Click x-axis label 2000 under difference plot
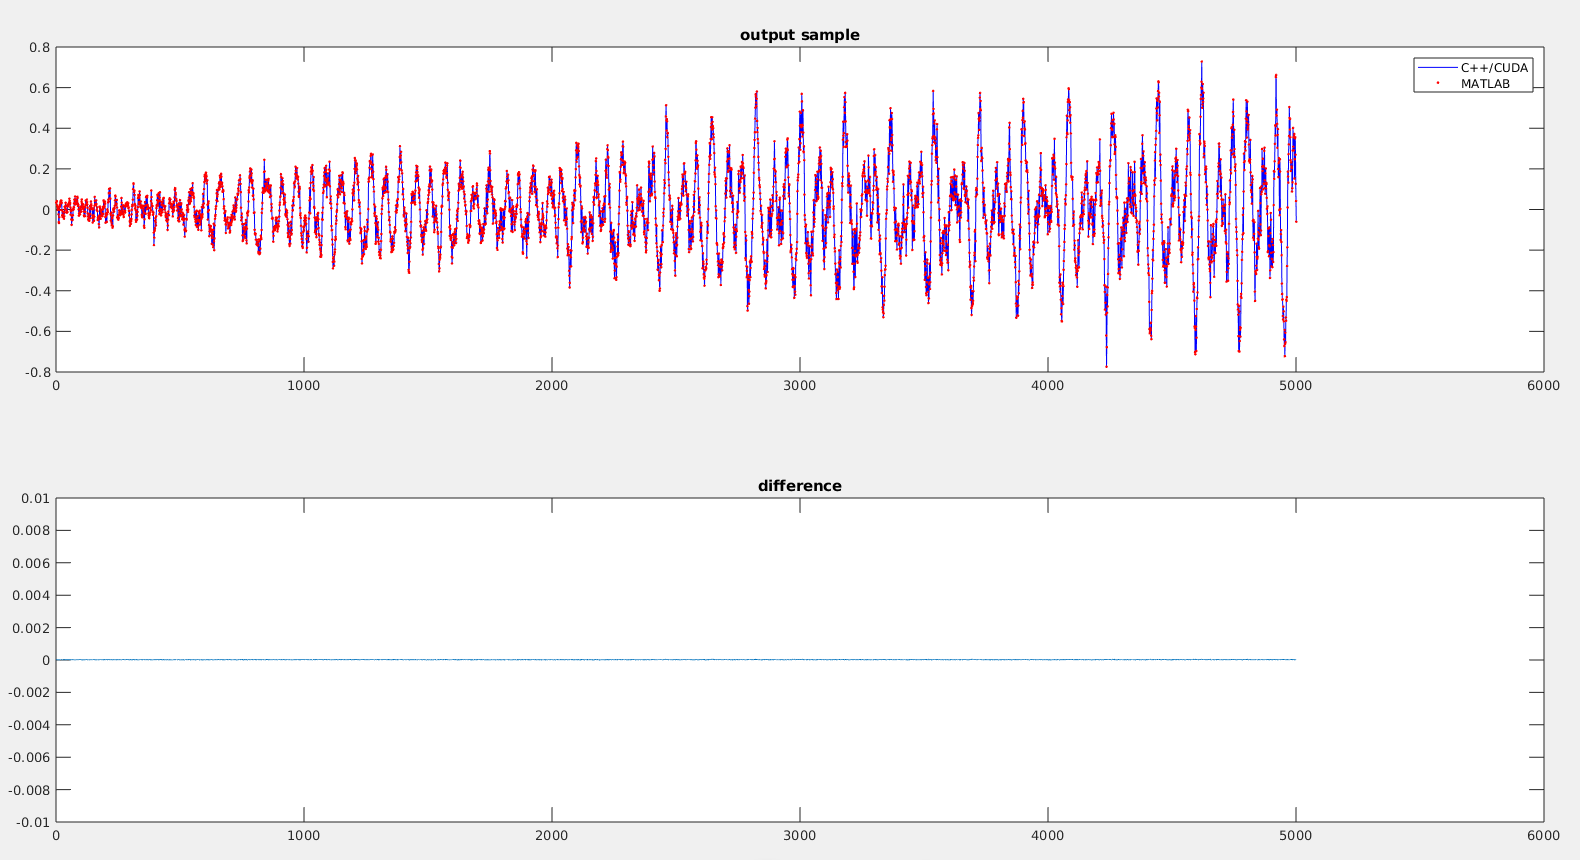 (552, 836)
